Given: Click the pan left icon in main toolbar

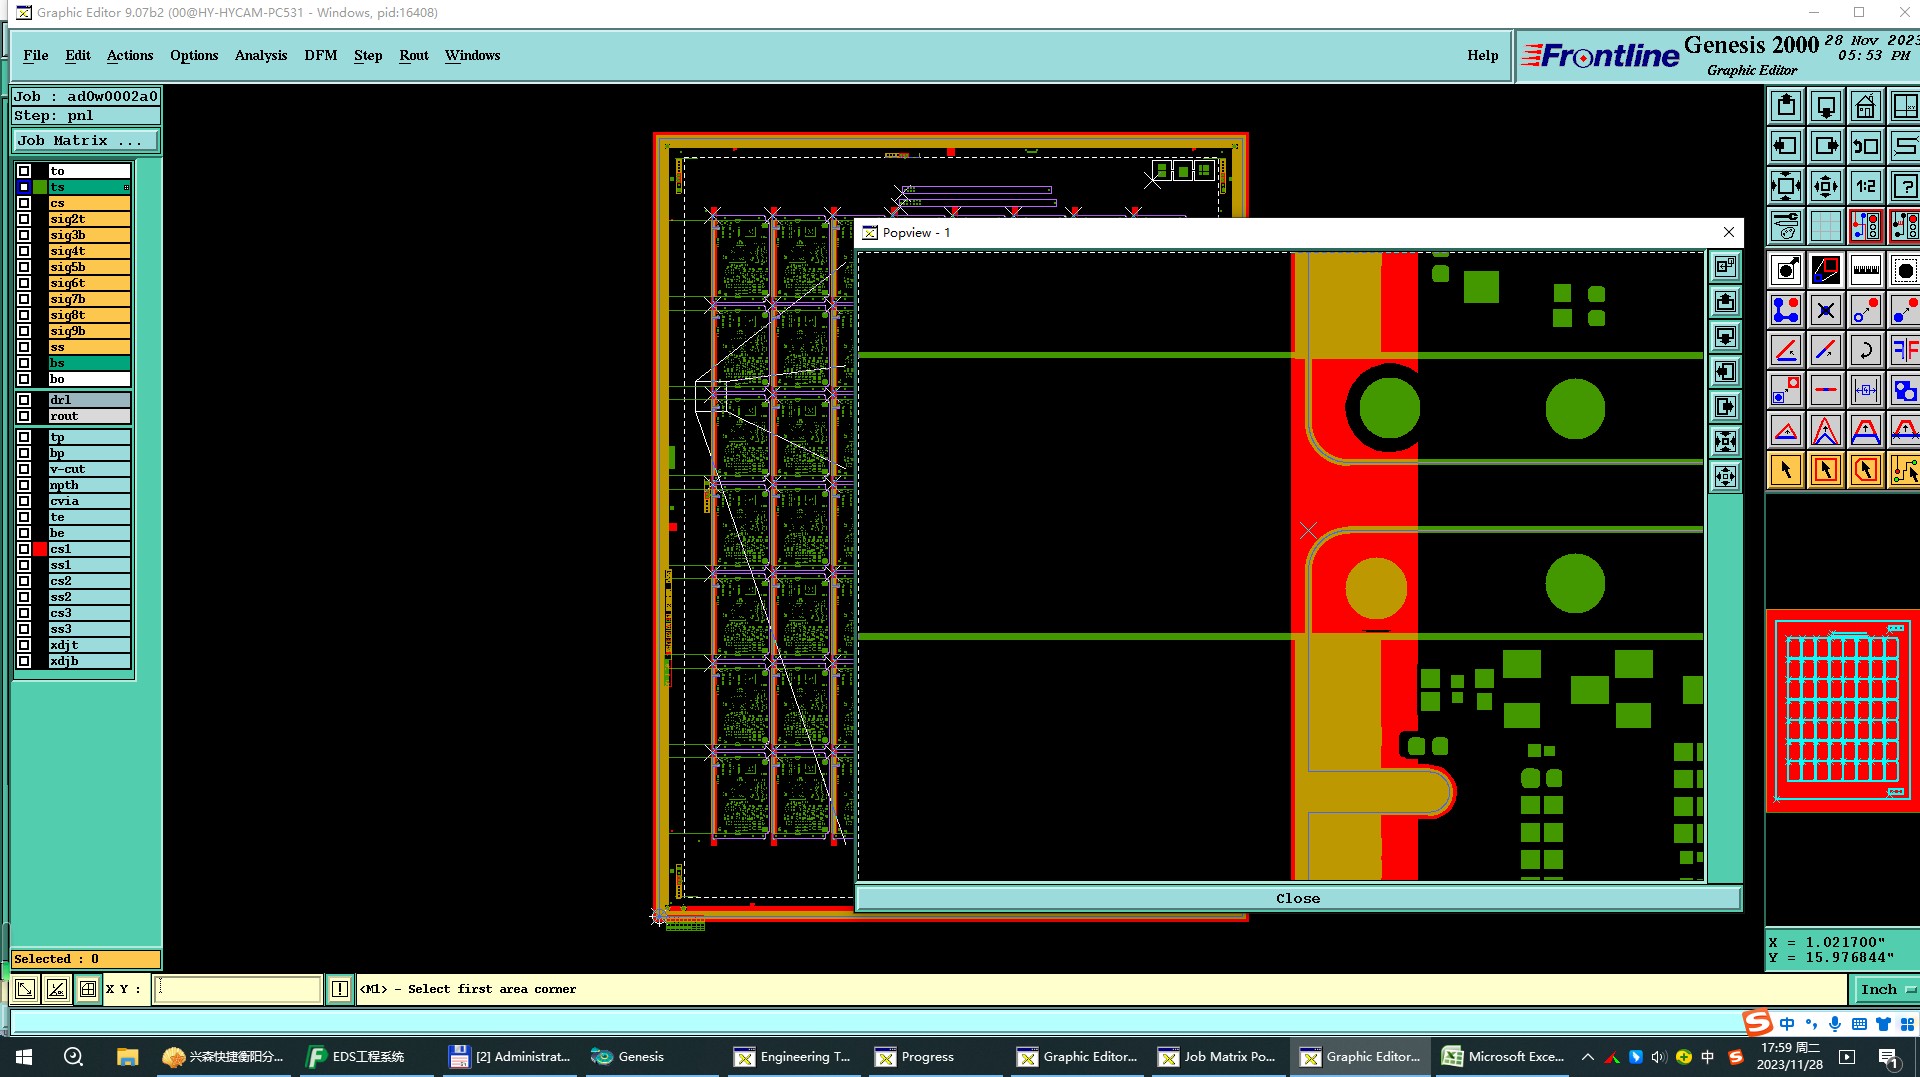Looking at the screenshot, I should tap(1786, 146).
